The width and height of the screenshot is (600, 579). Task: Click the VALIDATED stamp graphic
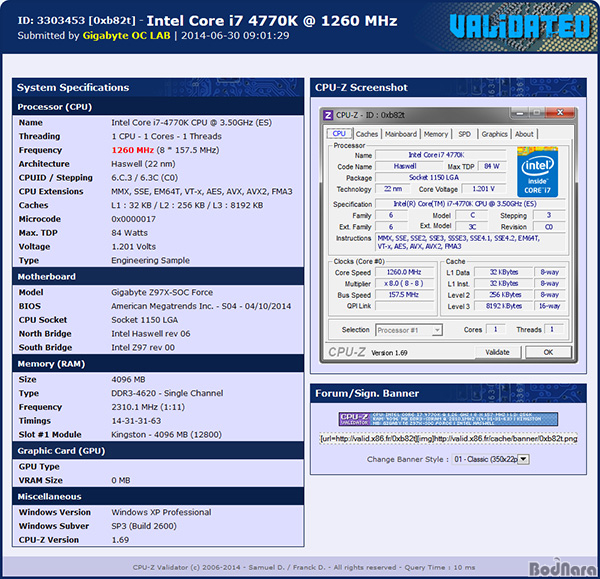(520, 26)
